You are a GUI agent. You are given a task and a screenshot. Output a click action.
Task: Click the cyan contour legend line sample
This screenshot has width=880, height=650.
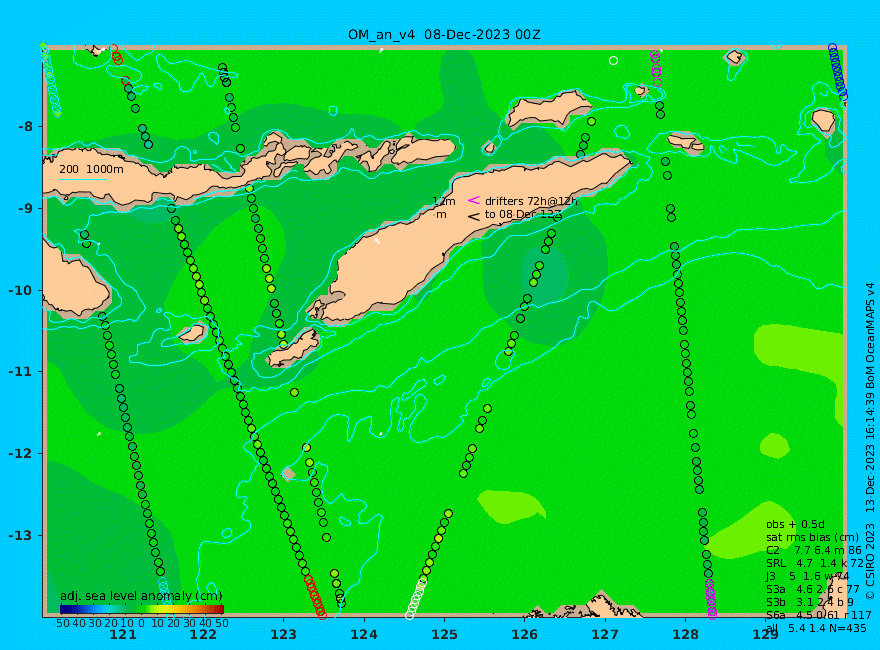[83, 180]
